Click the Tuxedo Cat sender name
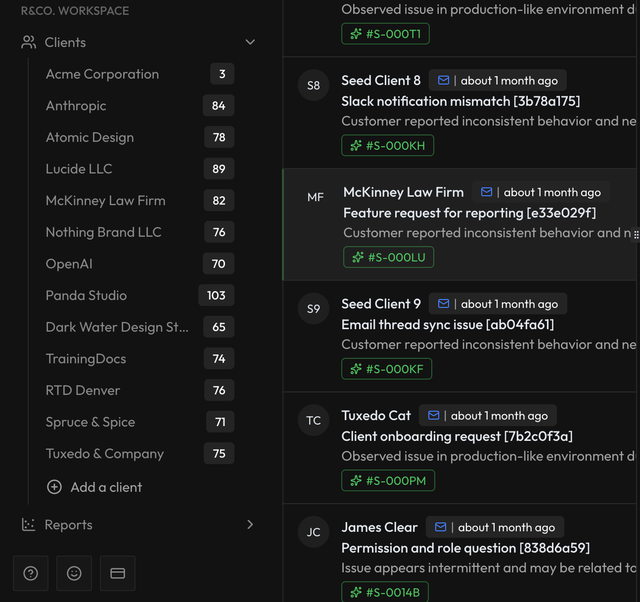 coord(376,415)
